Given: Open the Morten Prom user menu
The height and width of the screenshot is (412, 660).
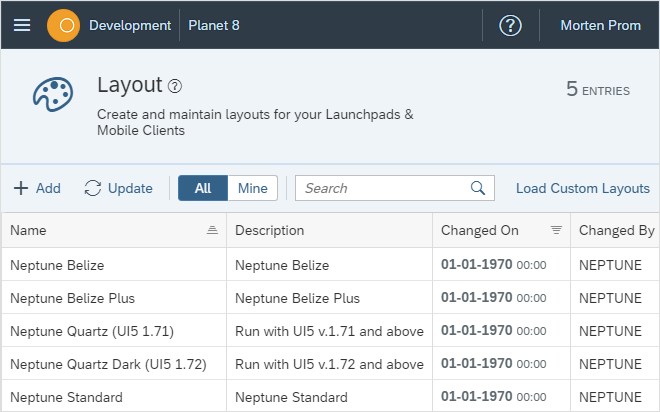Looking at the screenshot, I should [x=600, y=25].
